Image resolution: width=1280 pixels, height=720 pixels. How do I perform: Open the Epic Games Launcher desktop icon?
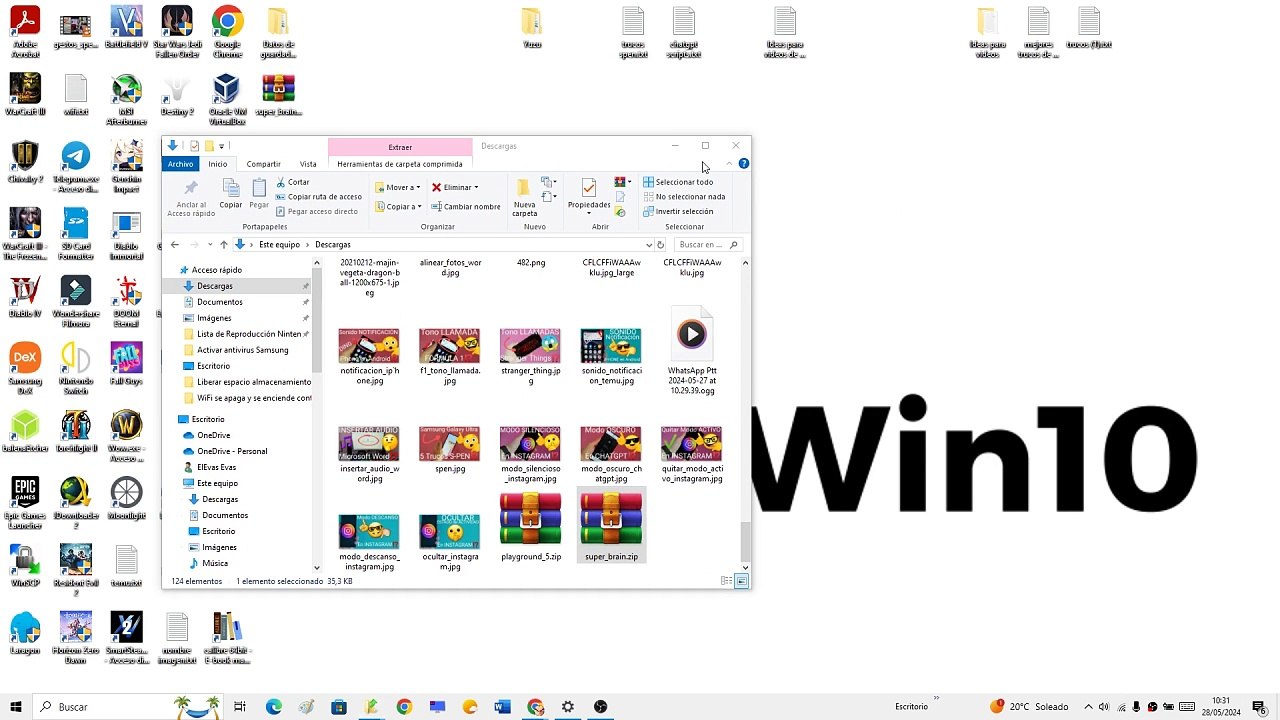25,503
